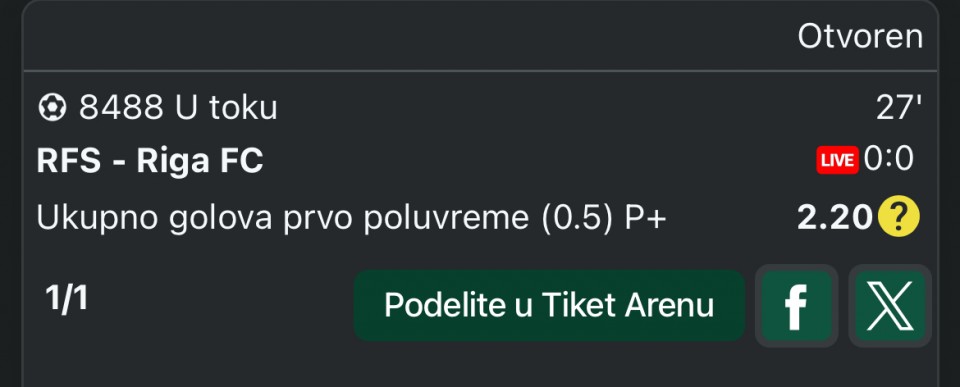
Task: Tap the soccer ball sport icon
Action: (x=52, y=108)
